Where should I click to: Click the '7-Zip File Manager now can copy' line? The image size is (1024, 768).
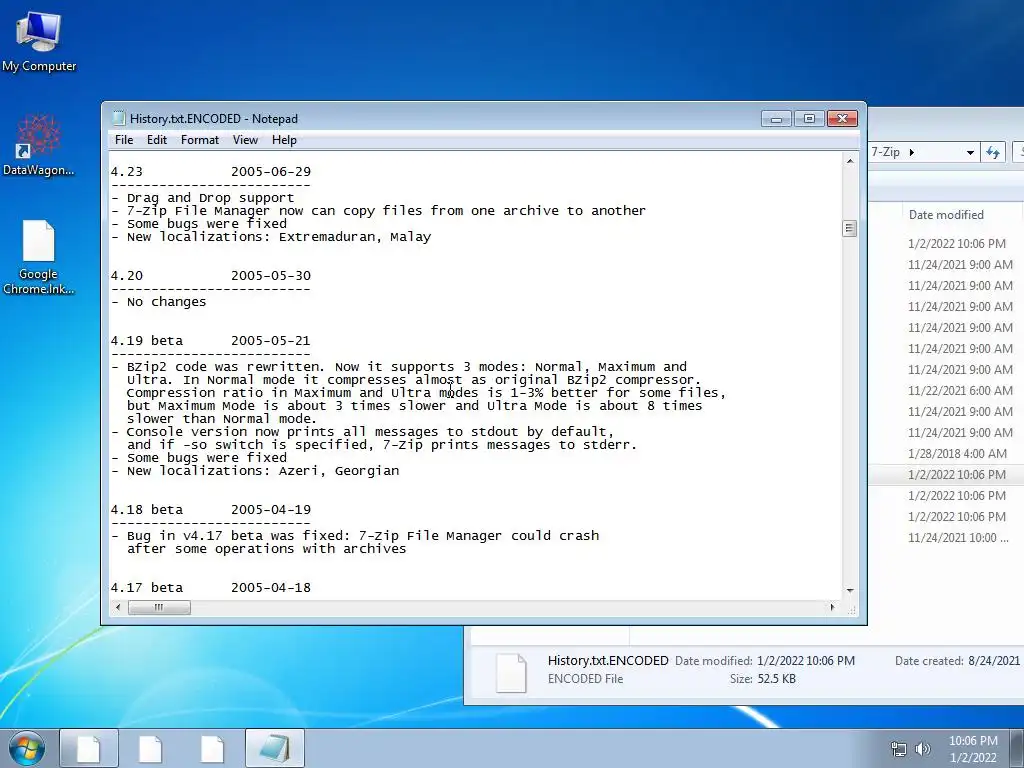[378, 211]
